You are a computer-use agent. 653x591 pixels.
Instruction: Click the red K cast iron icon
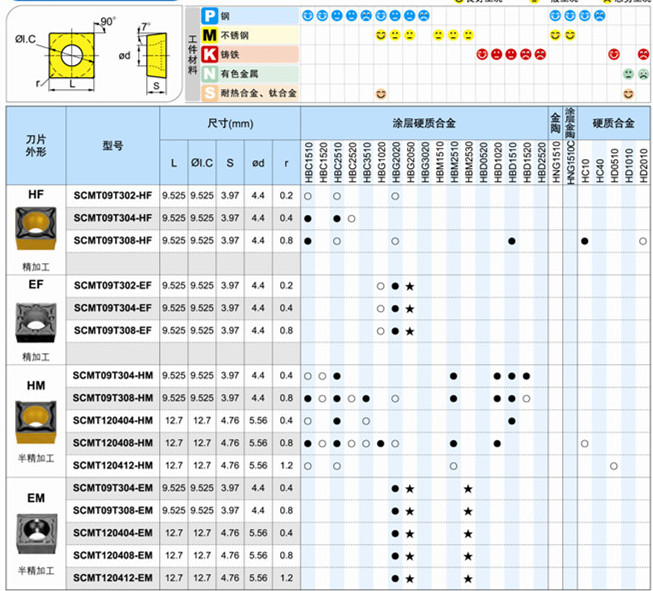[x=209, y=54]
